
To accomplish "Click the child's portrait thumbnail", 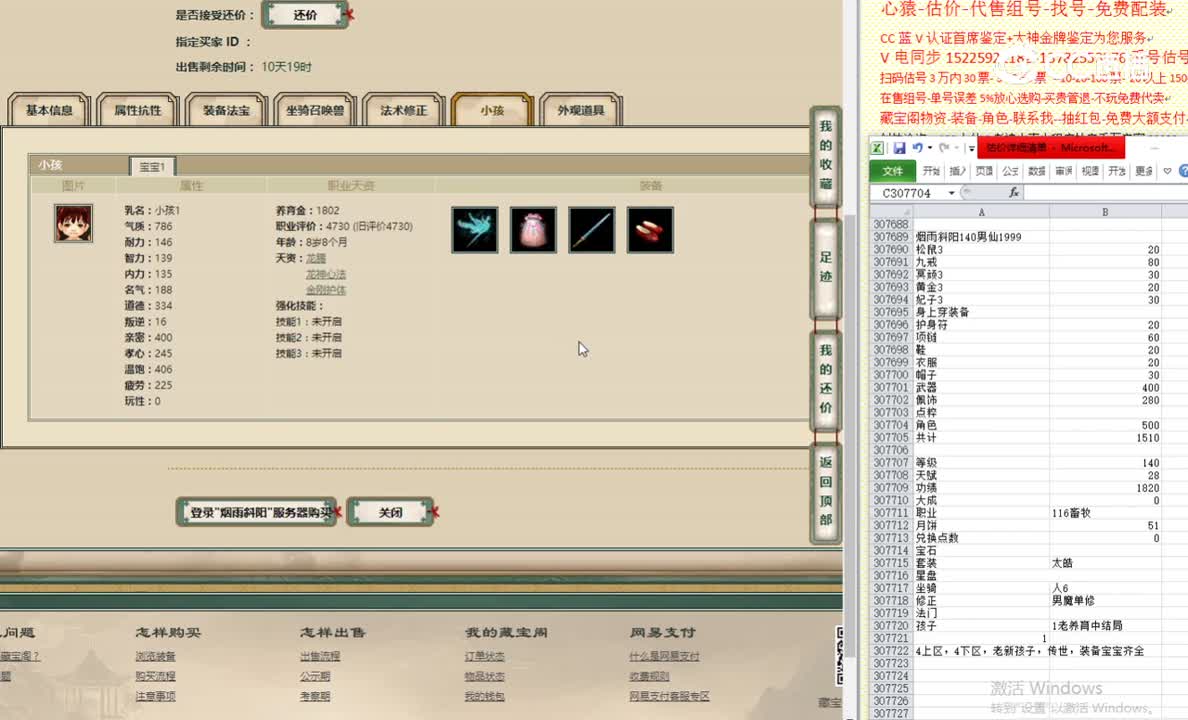I will tap(73, 223).
